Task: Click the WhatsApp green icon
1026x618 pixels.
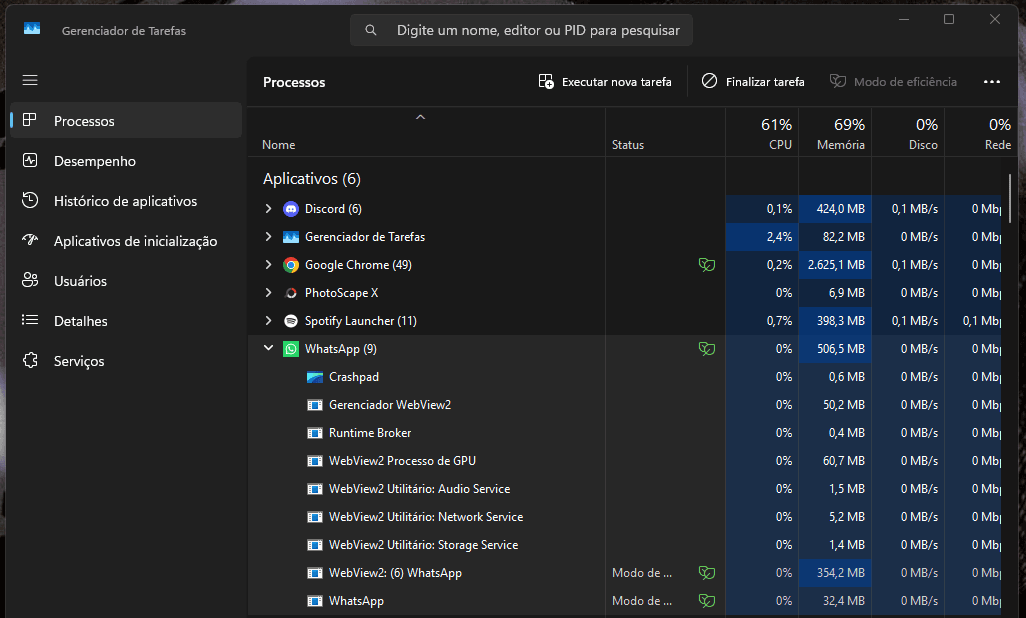Action: click(x=291, y=349)
